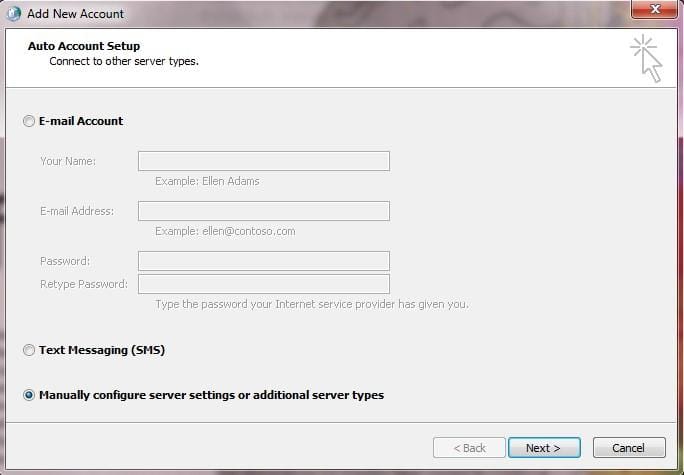684x475 pixels.
Task: Click the E-mail Address input field
Action: point(263,211)
